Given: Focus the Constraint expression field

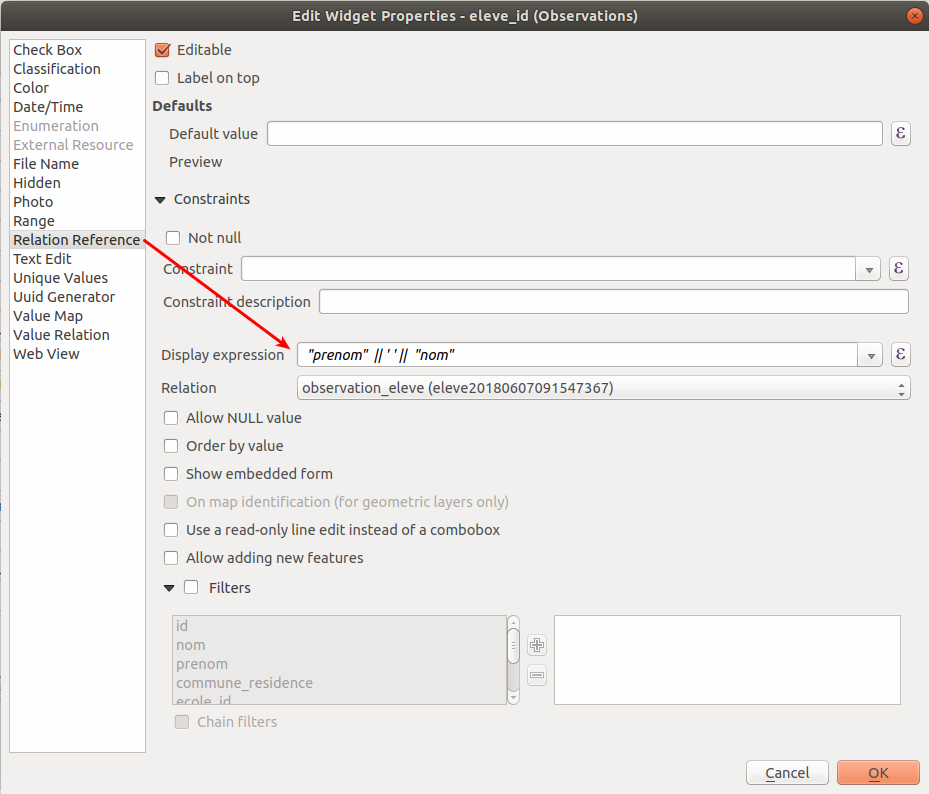Looking at the screenshot, I should coord(548,268).
